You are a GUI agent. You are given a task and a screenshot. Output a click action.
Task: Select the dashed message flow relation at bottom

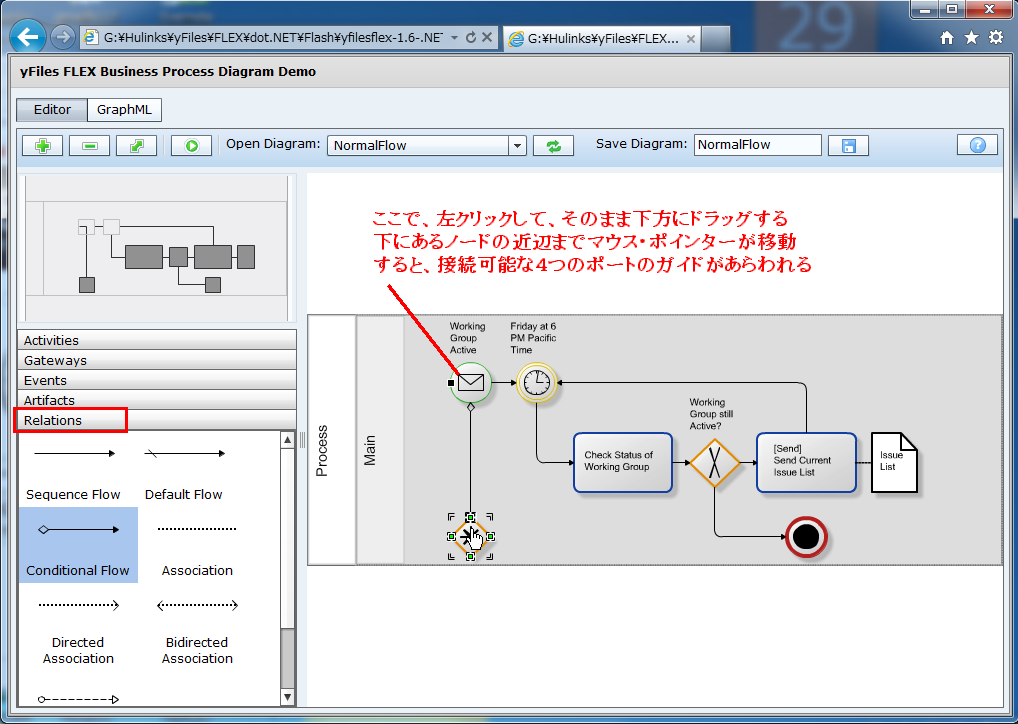(x=79, y=699)
